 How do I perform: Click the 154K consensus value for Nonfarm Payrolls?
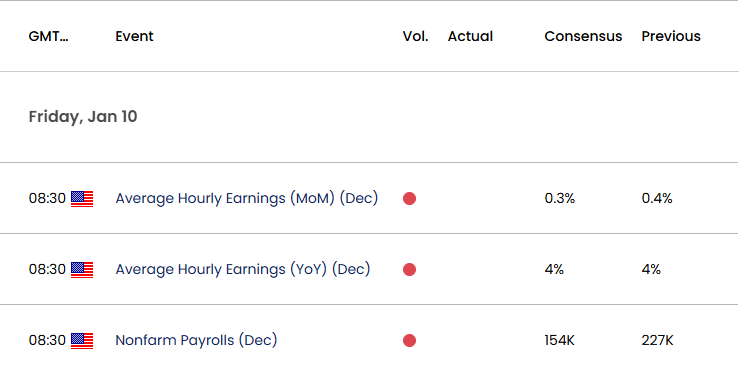[x=559, y=340]
